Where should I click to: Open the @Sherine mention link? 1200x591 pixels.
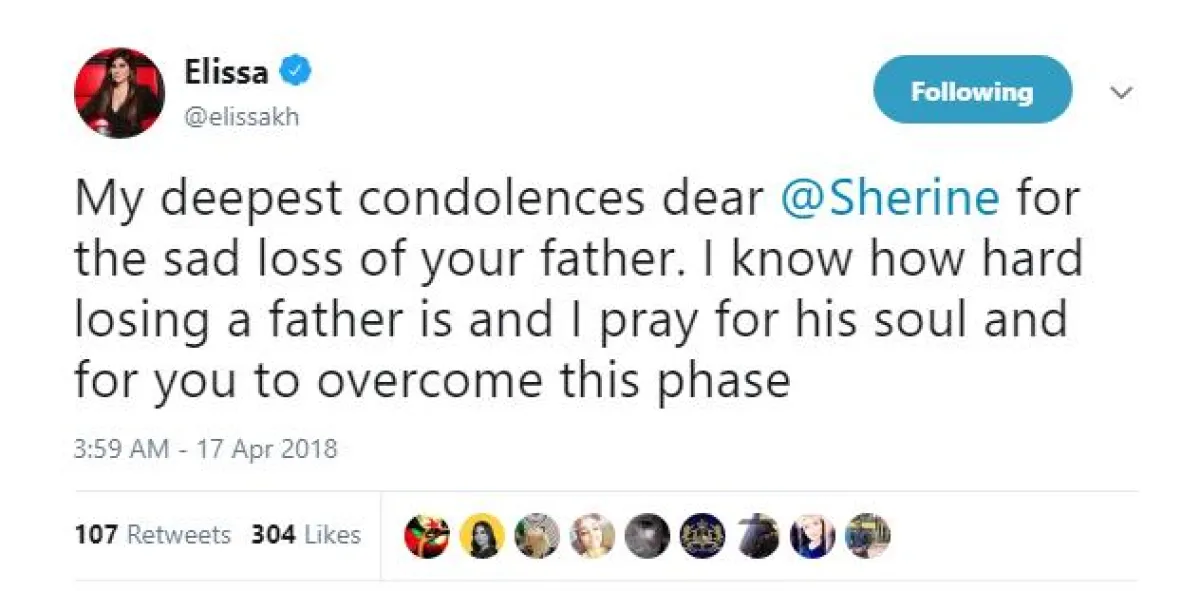[x=888, y=200]
